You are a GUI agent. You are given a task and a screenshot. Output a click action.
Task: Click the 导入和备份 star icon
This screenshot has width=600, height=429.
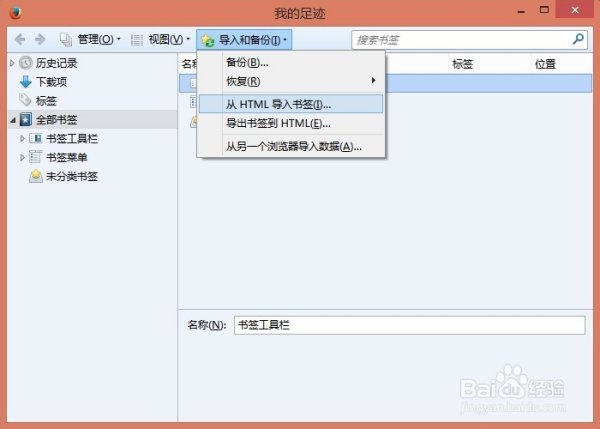pyautogui.click(x=208, y=40)
